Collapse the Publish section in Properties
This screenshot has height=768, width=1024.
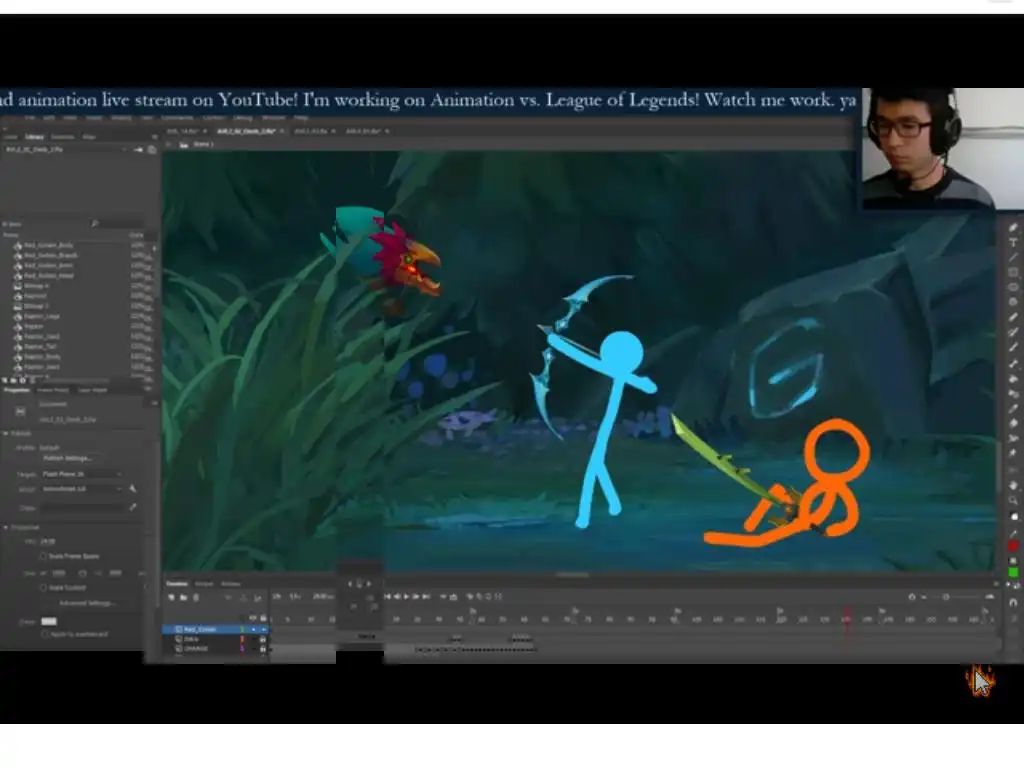tap(6, 434)
